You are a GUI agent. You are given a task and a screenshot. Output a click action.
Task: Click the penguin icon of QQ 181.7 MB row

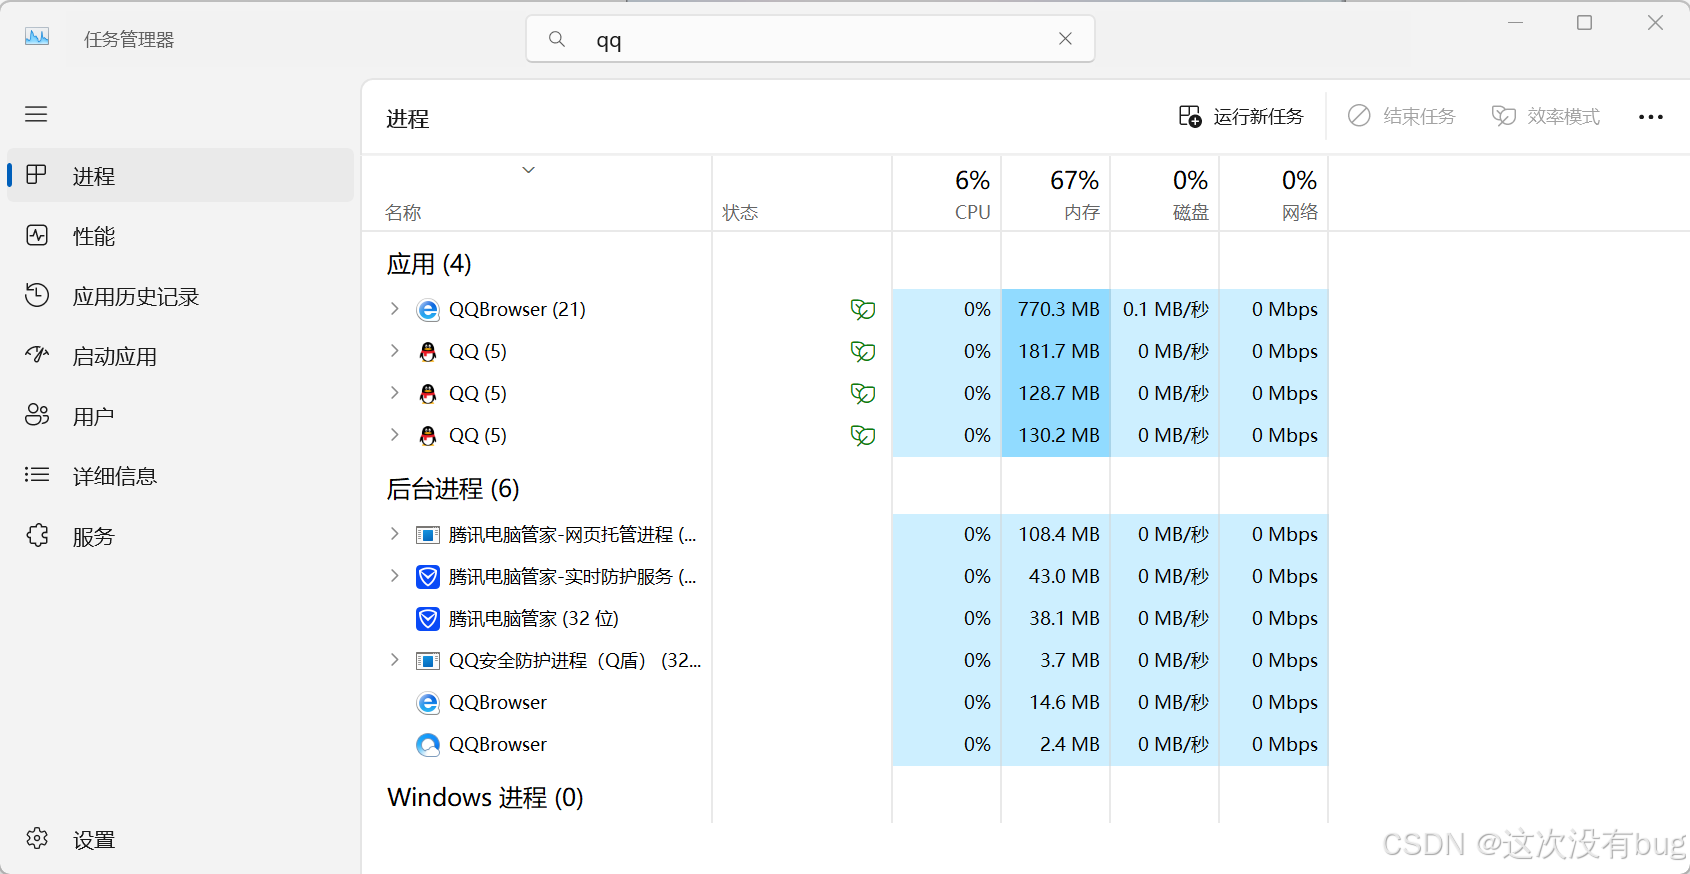[x=428, y=352]
